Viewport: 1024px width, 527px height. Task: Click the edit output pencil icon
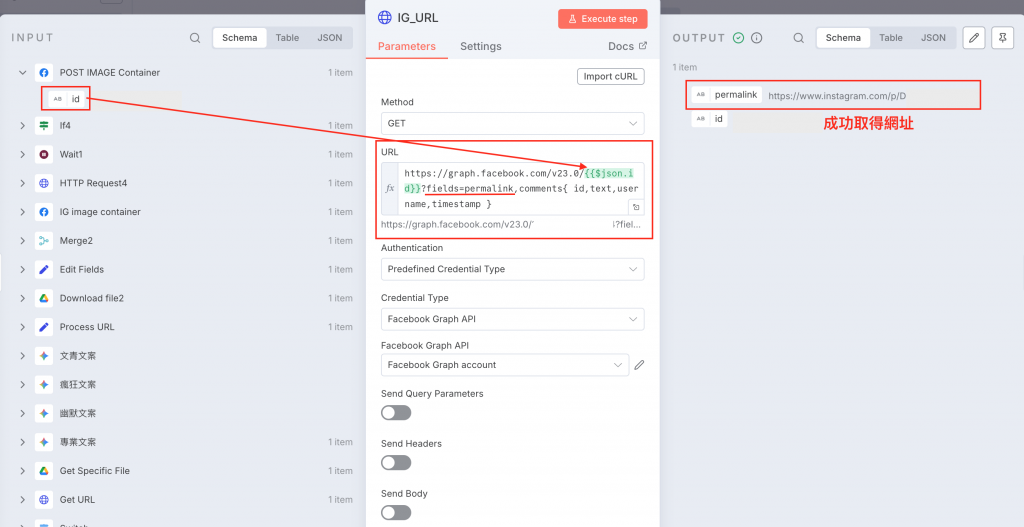coord(974,38)
